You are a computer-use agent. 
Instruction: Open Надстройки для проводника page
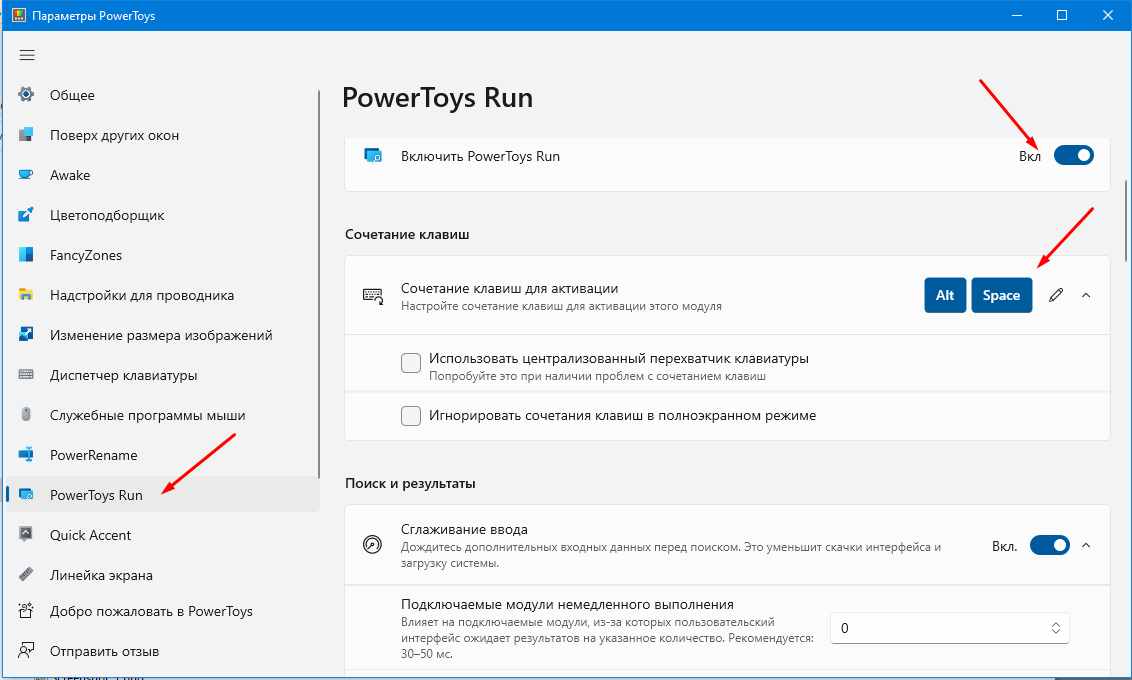point(162,295)
